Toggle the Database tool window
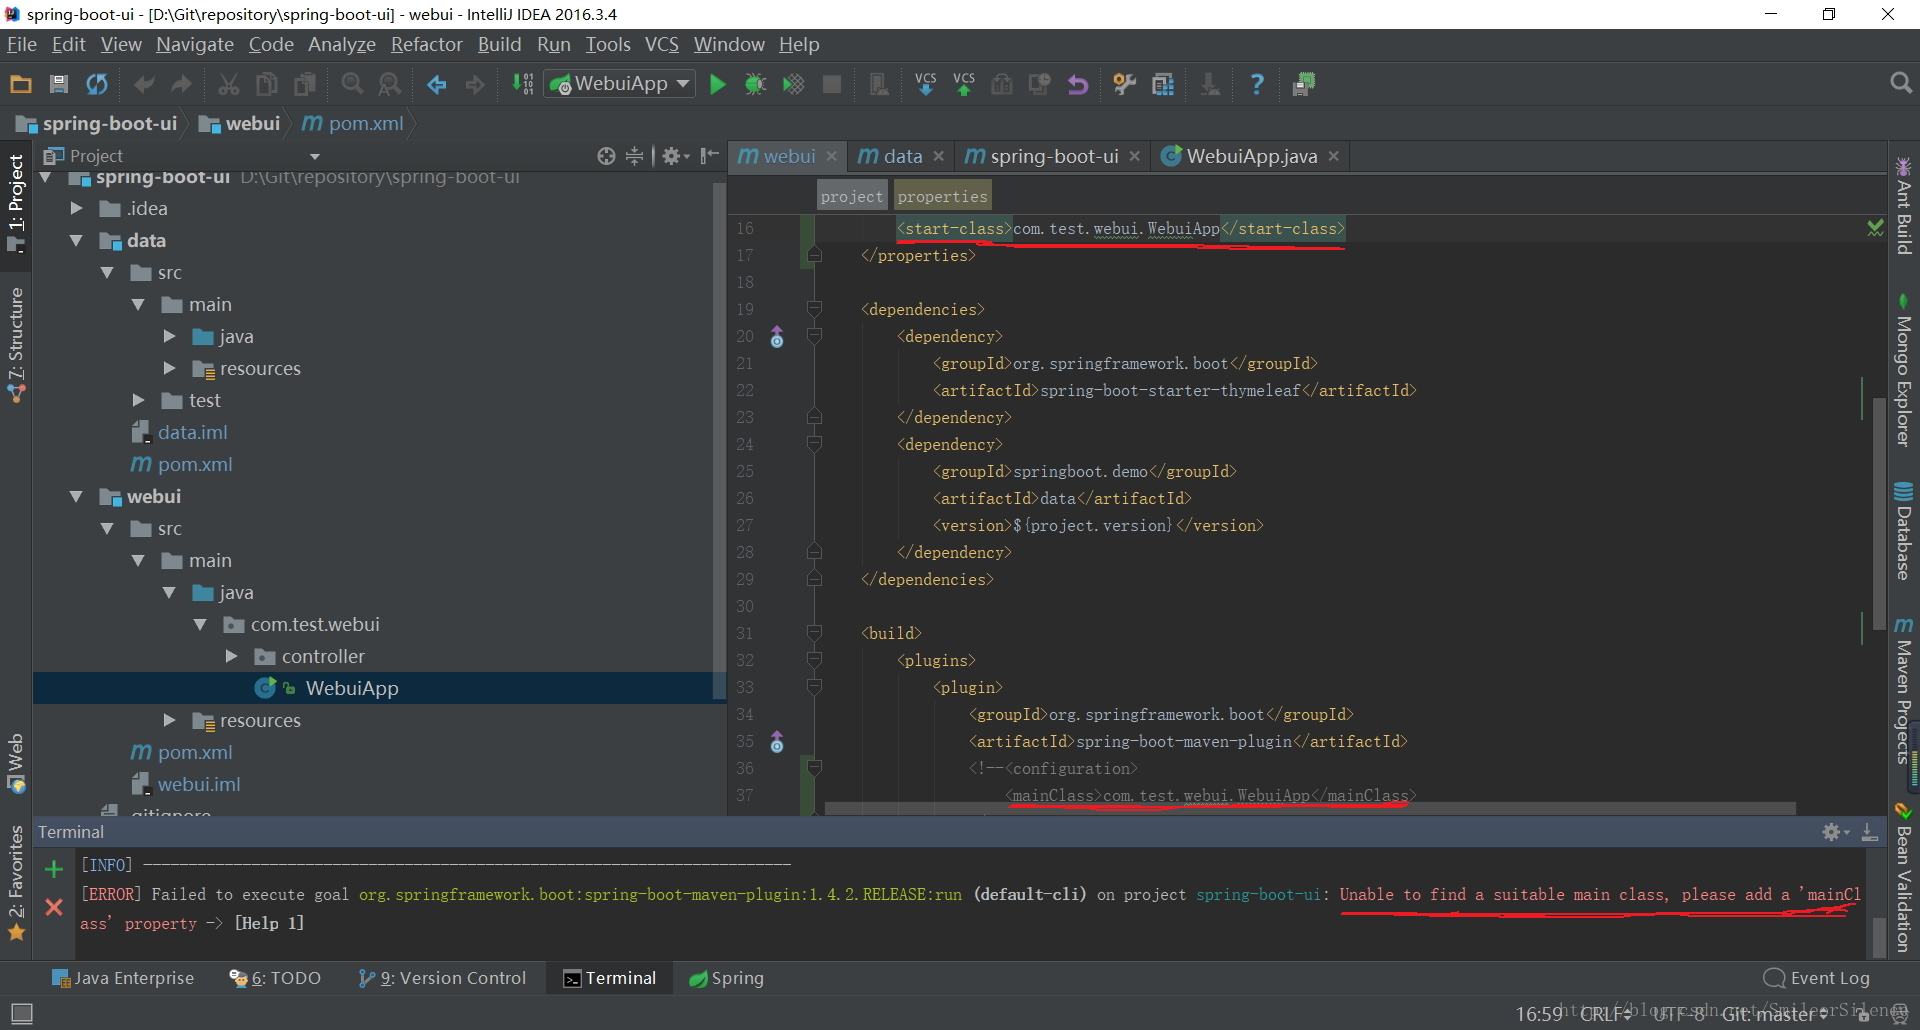The width and height of the screenshot is (1920, 1030). click(x=1903, y=531)
